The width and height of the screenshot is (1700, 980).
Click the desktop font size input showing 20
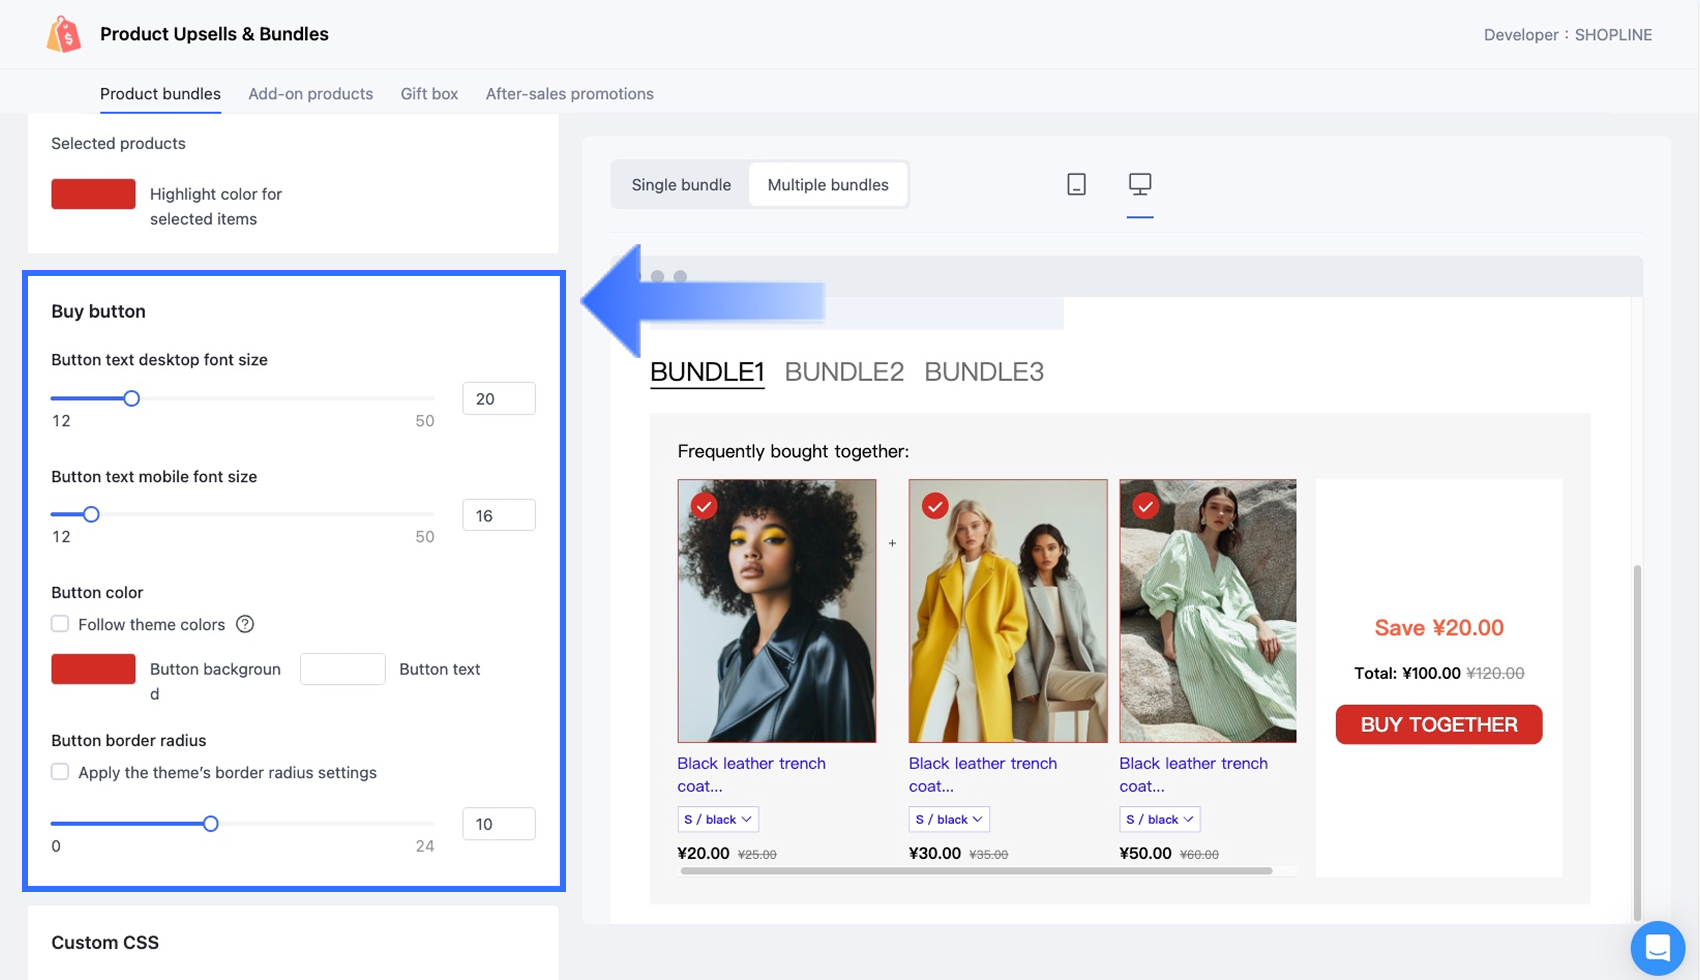click(498, 399)
